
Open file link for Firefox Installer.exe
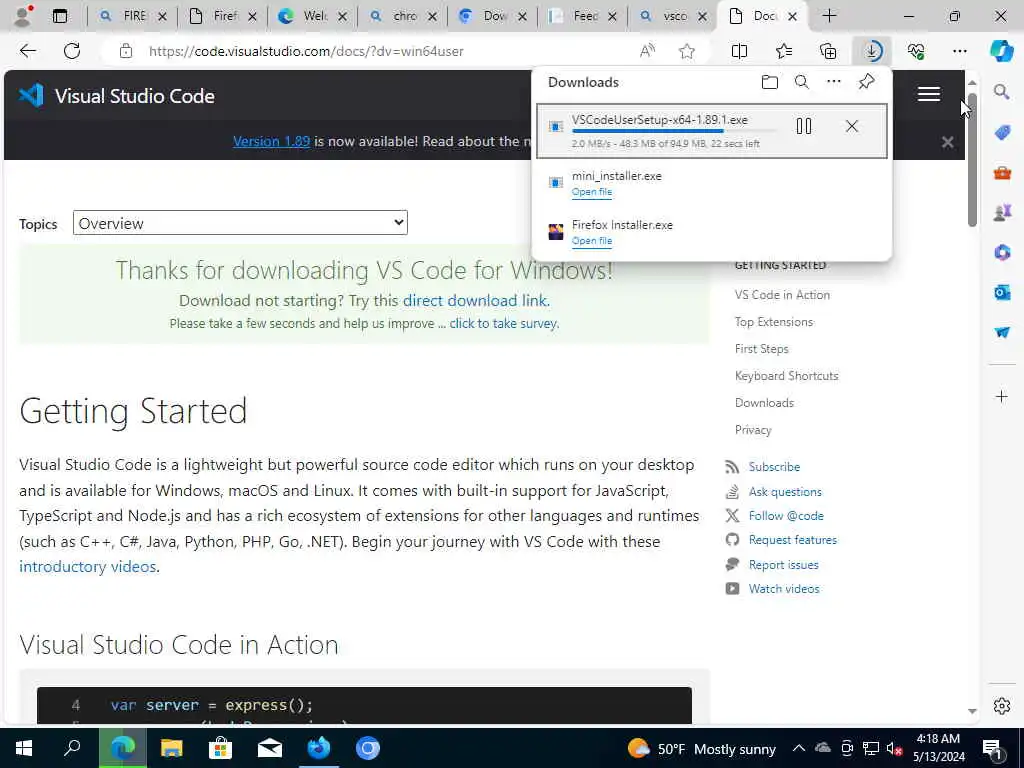[592, 240]
